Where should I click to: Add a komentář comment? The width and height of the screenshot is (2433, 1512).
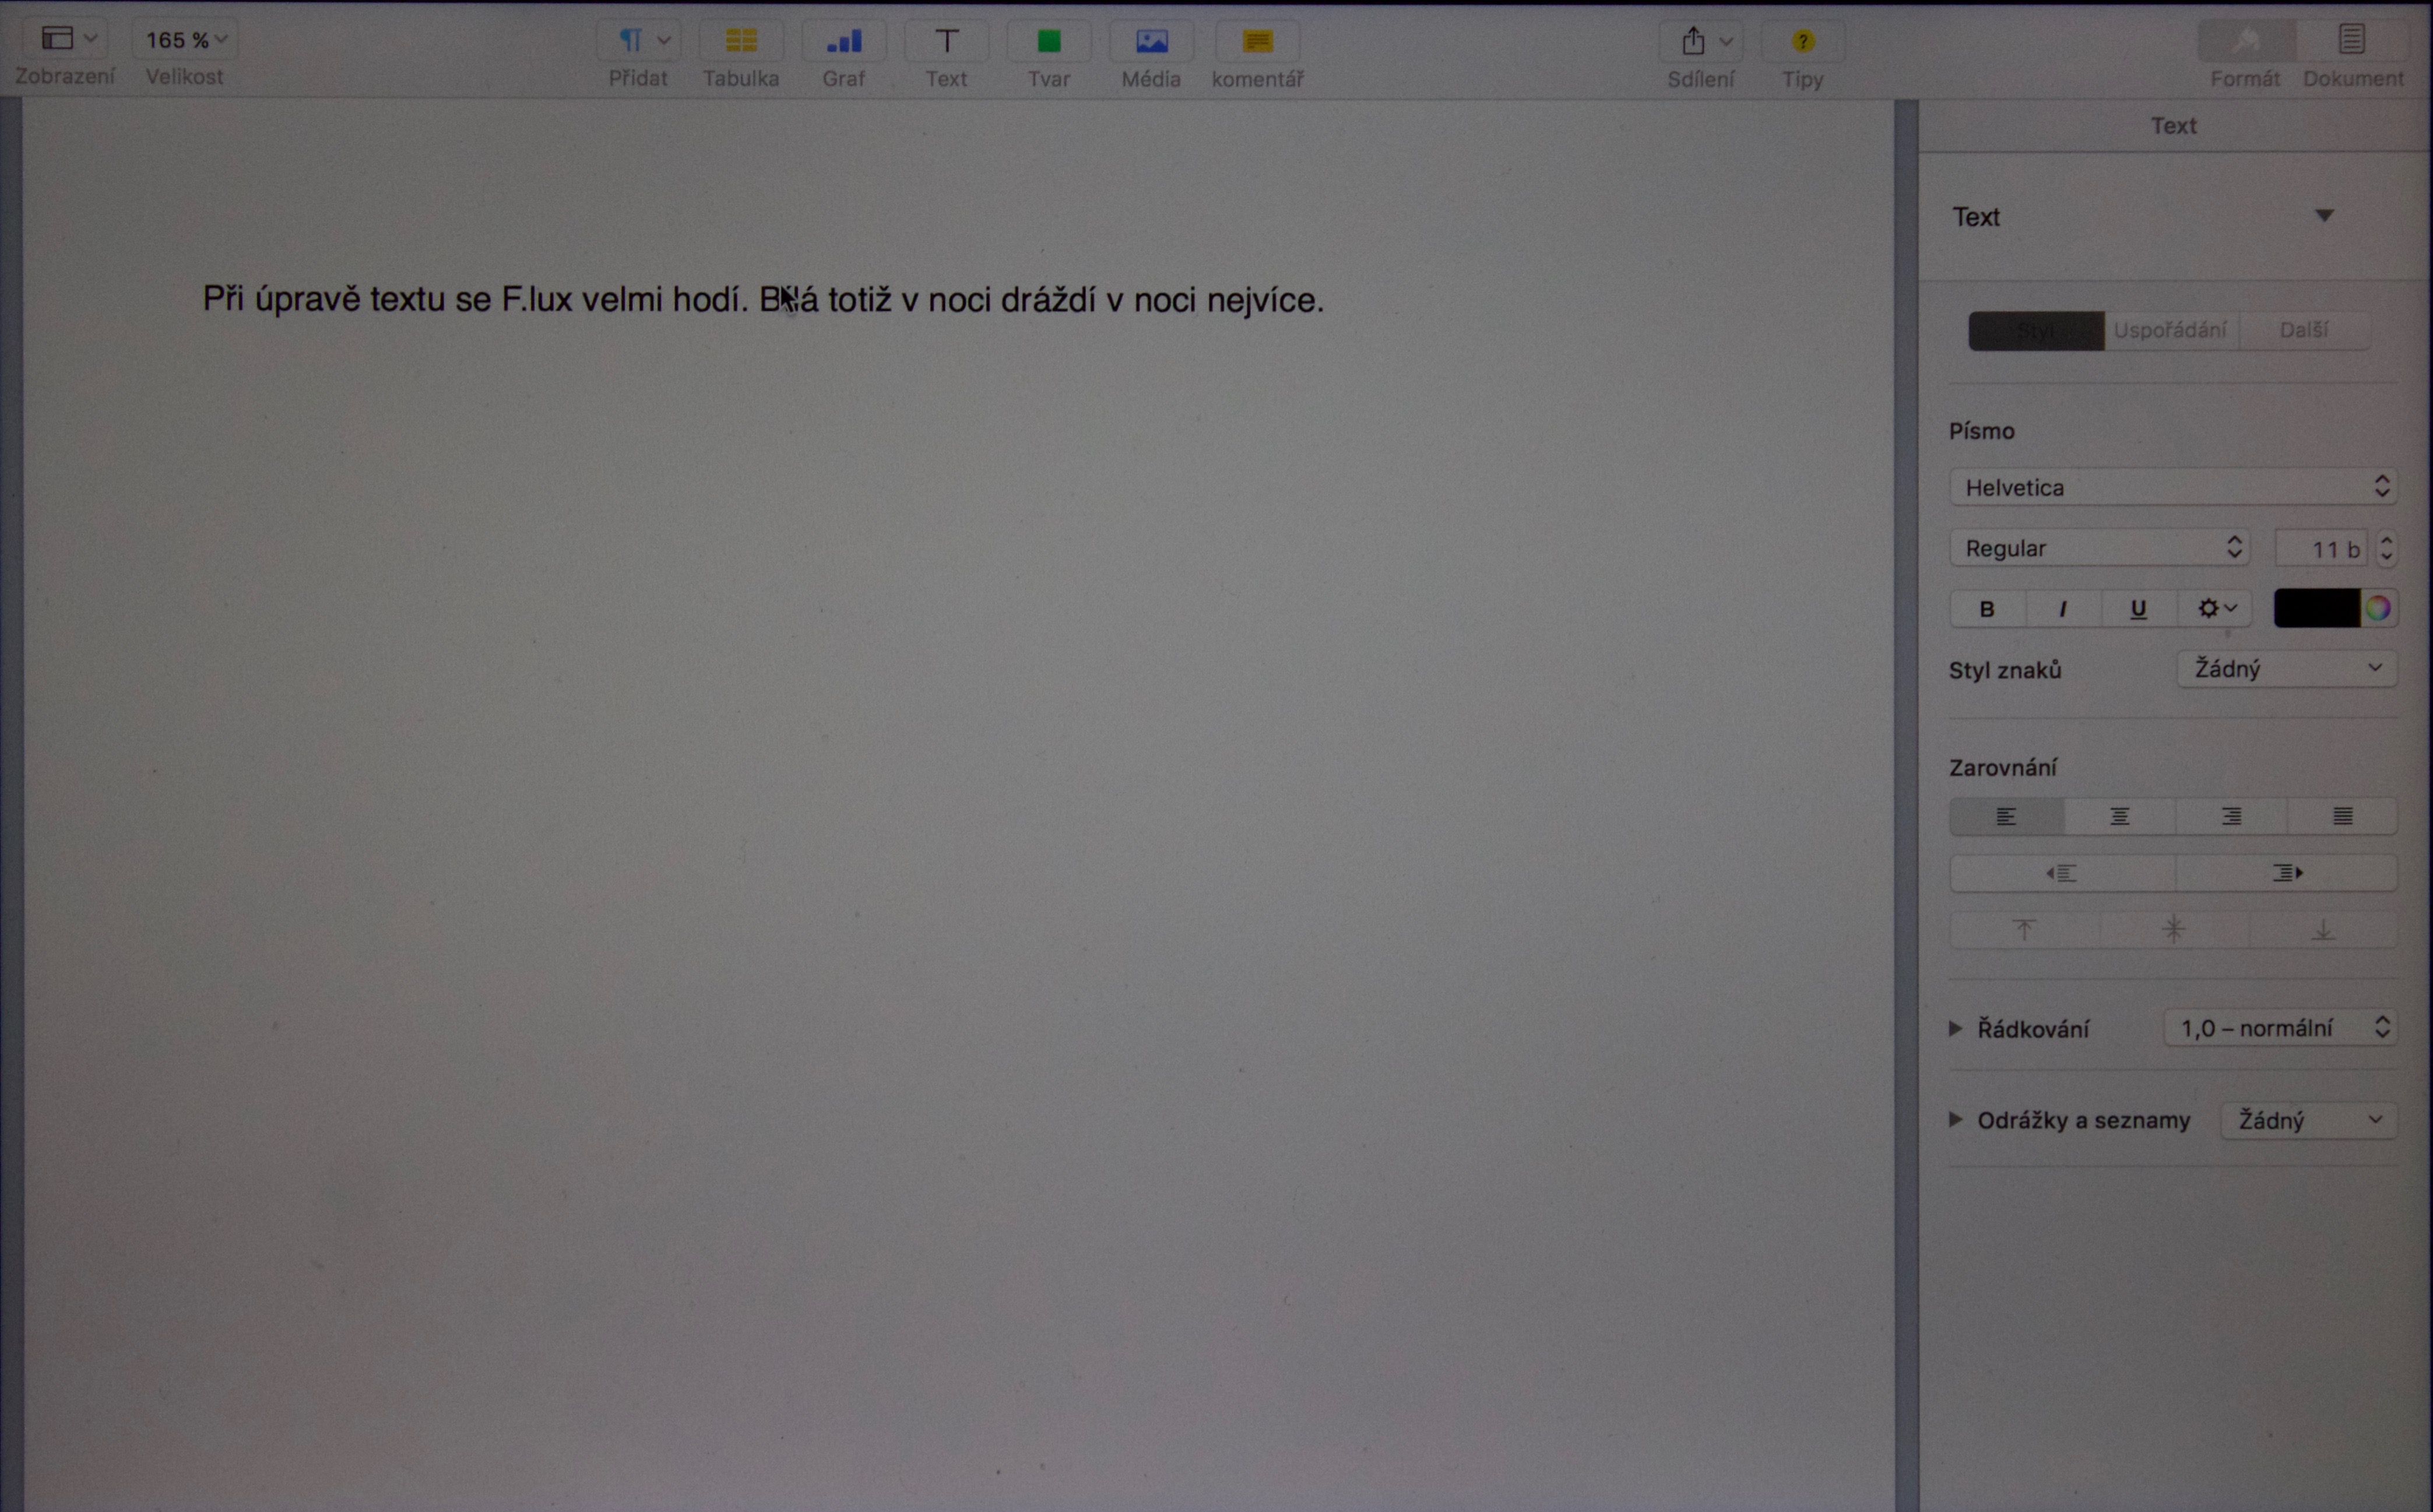click(x=1257, y=41)
